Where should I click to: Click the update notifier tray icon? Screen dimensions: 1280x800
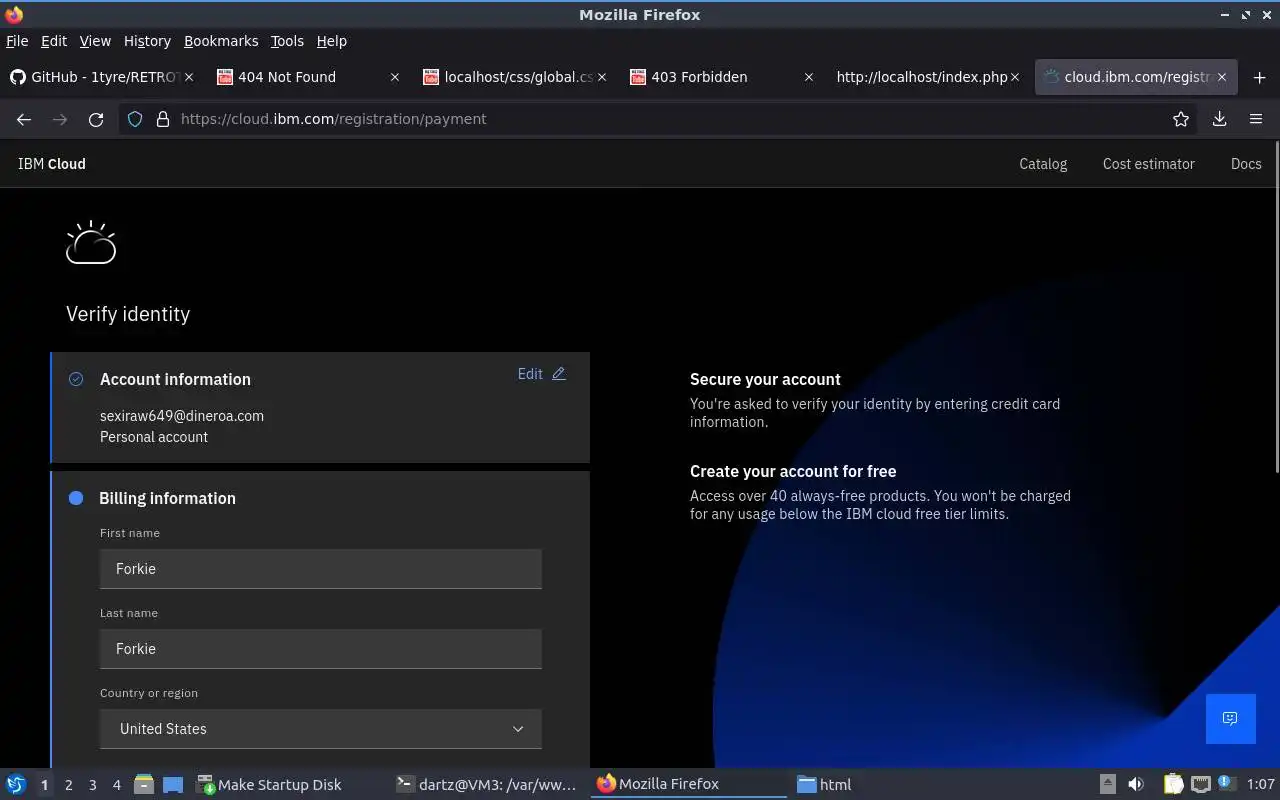(1225, 783)
